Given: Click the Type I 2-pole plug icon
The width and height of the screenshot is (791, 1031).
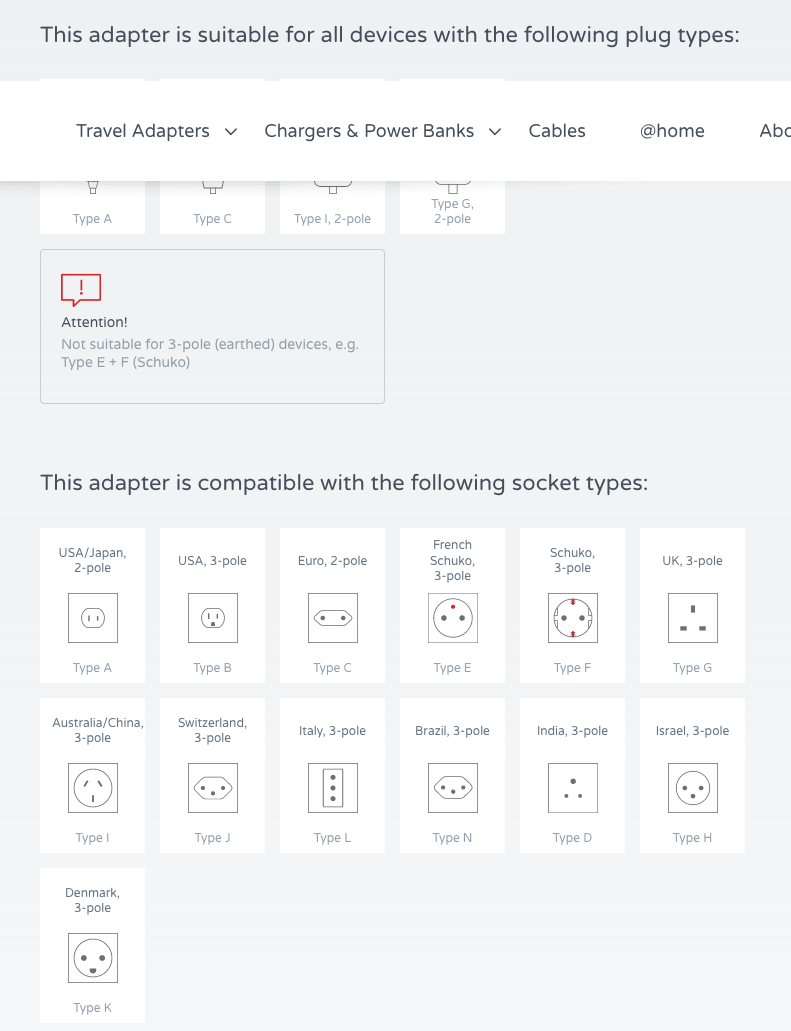Looking at the screenshot, I should [x=333, y=187].
